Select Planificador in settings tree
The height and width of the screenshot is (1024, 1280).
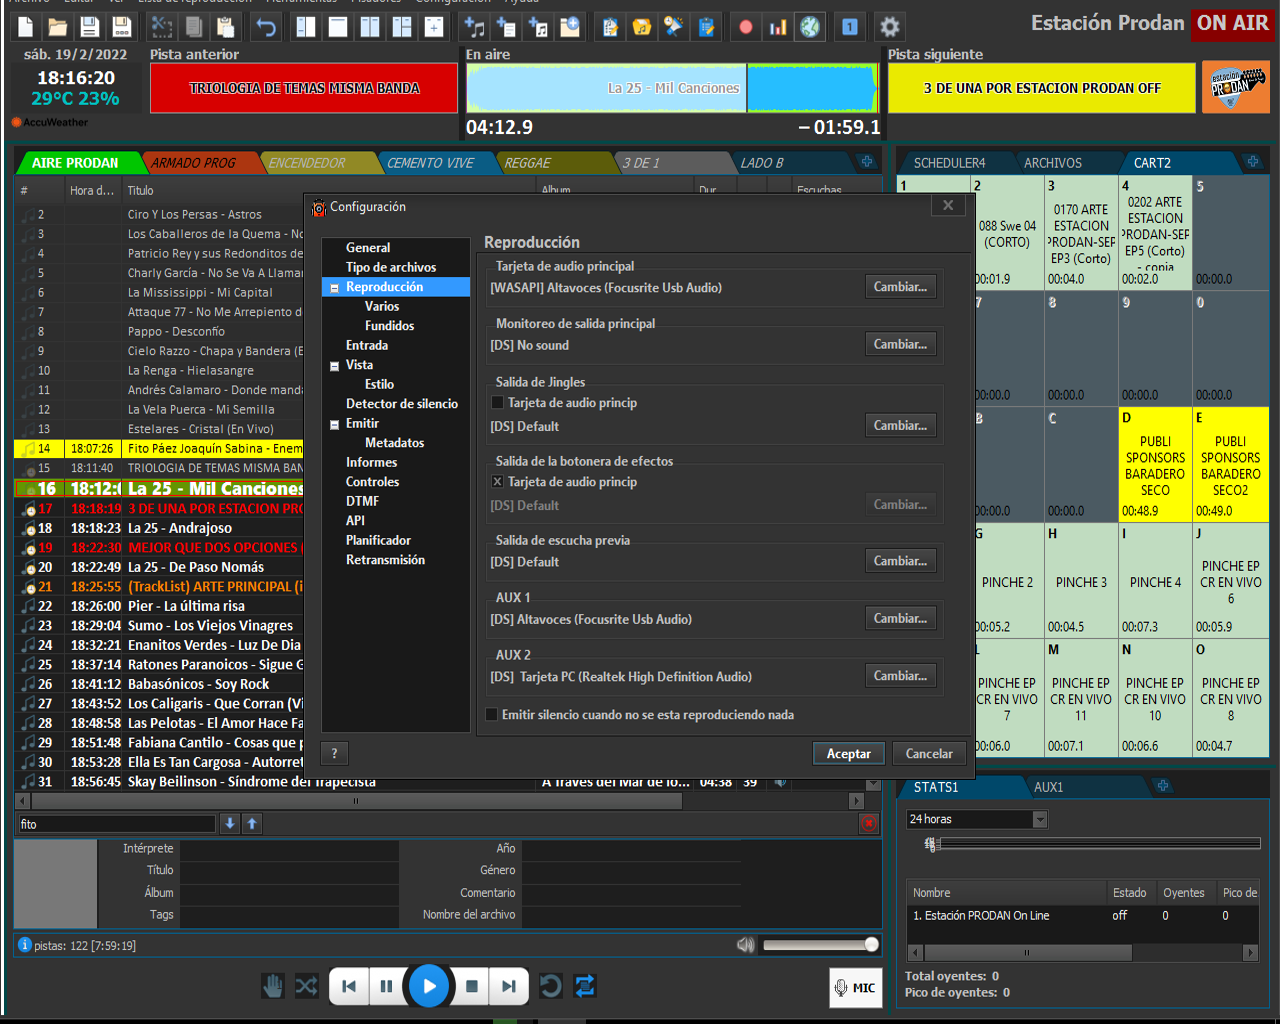coord(378,540)
